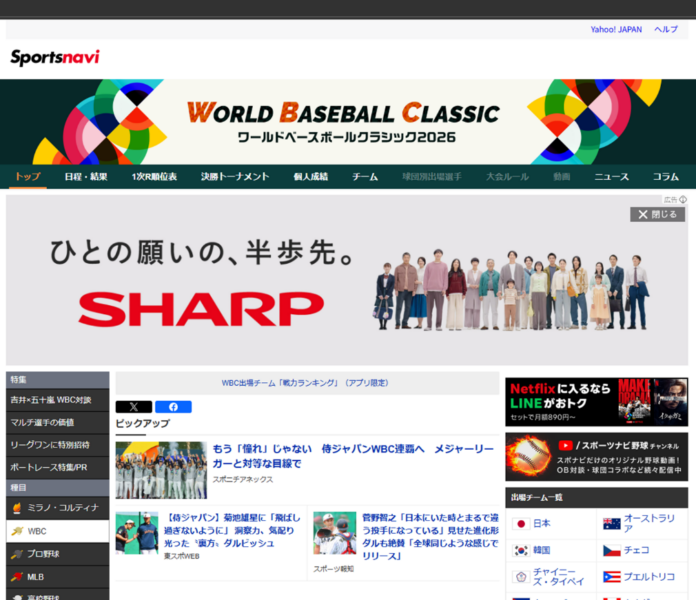
Task: Switch to the 日程・結果 tab
Action: tap(86, 177)
